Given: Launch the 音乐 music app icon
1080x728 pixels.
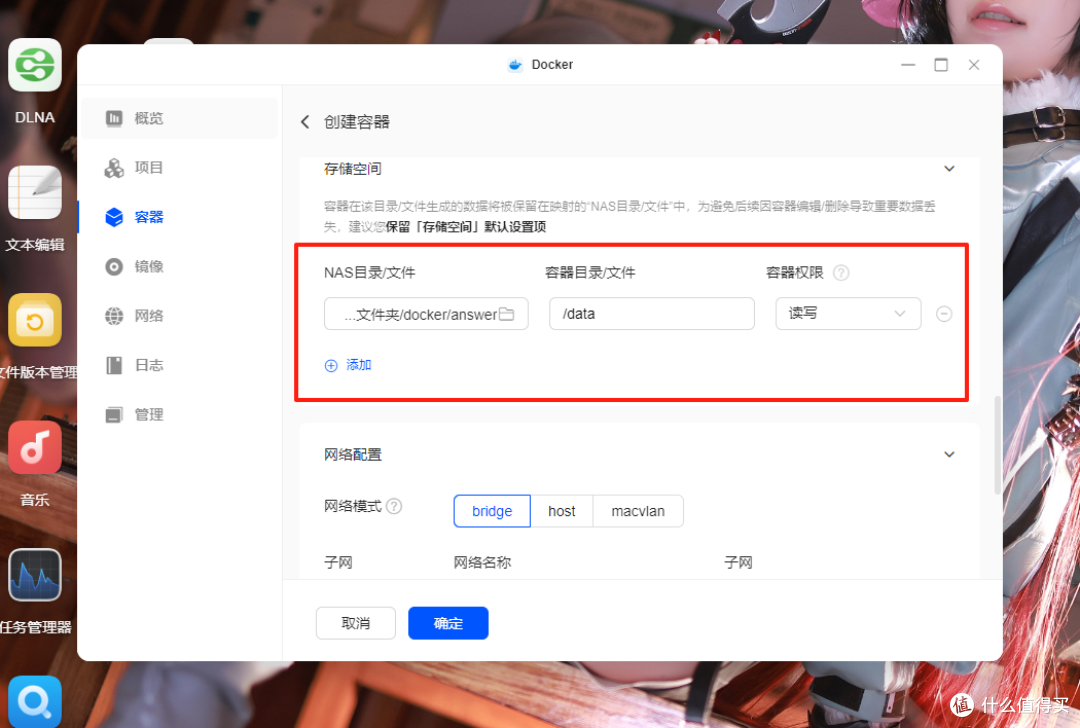Looking at the screenshot, I should (34, 448).
